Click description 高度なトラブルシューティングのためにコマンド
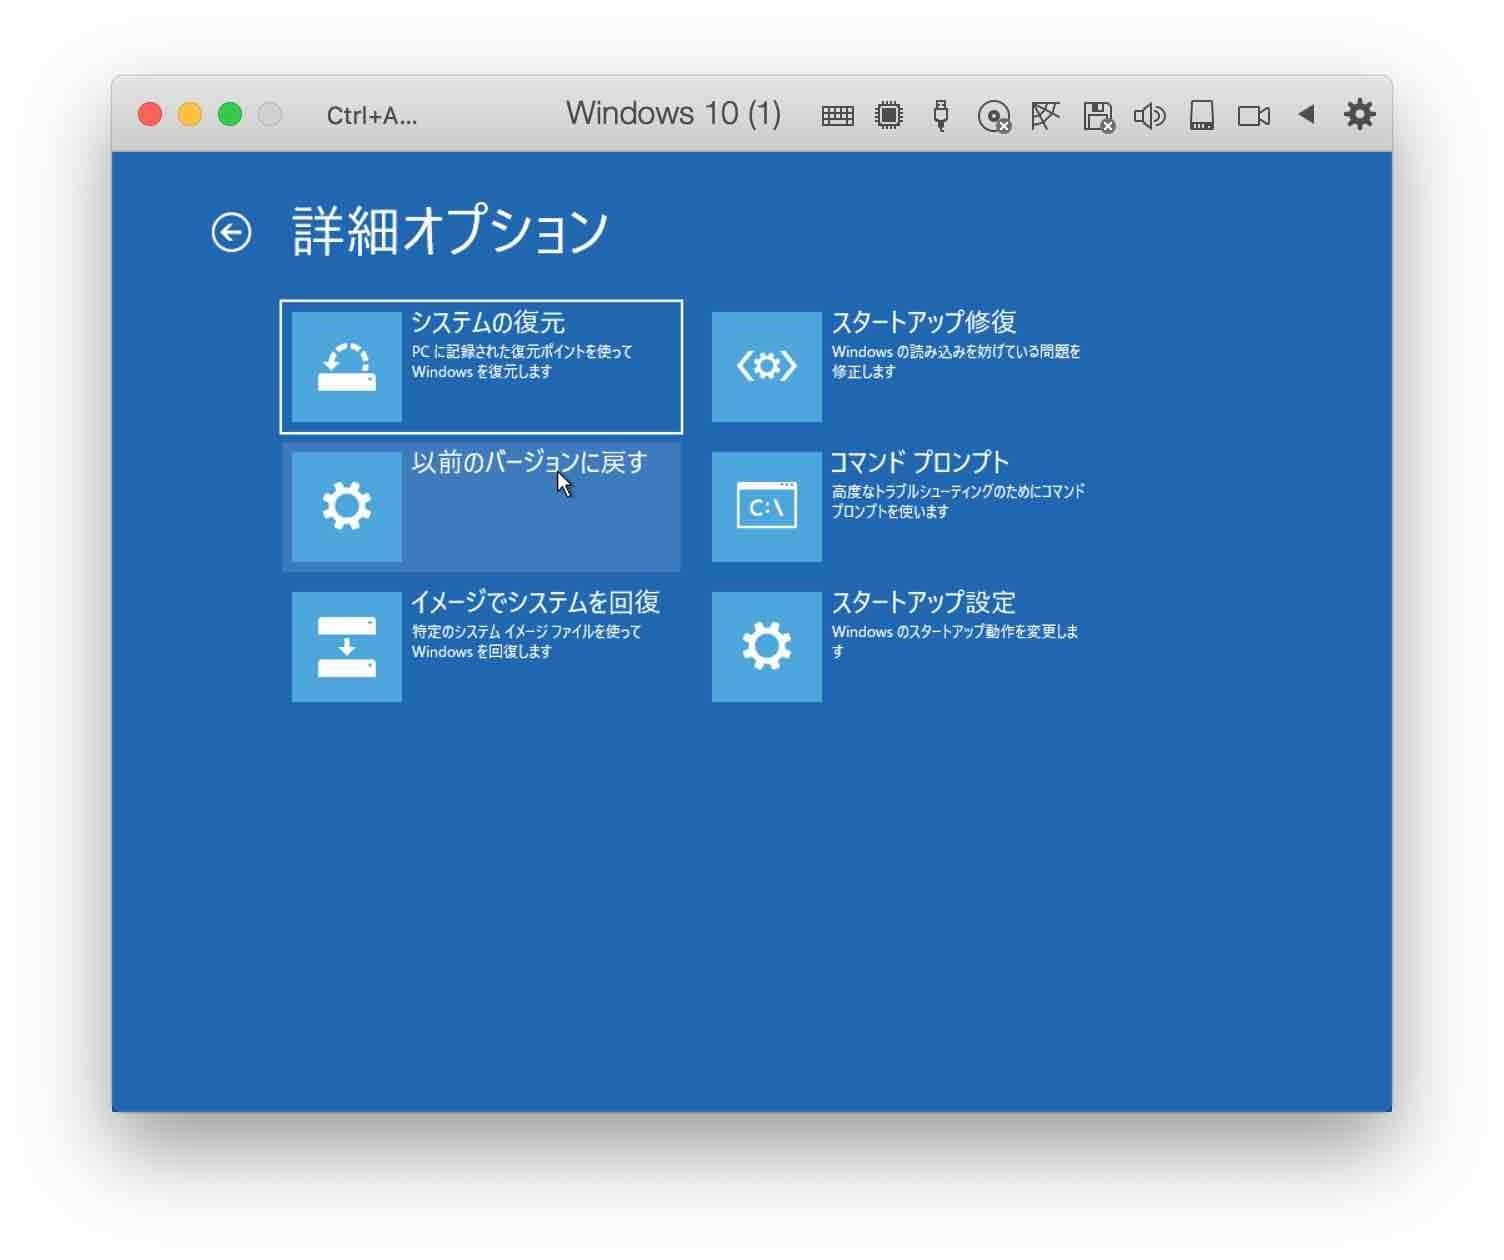 pos(958,492)
